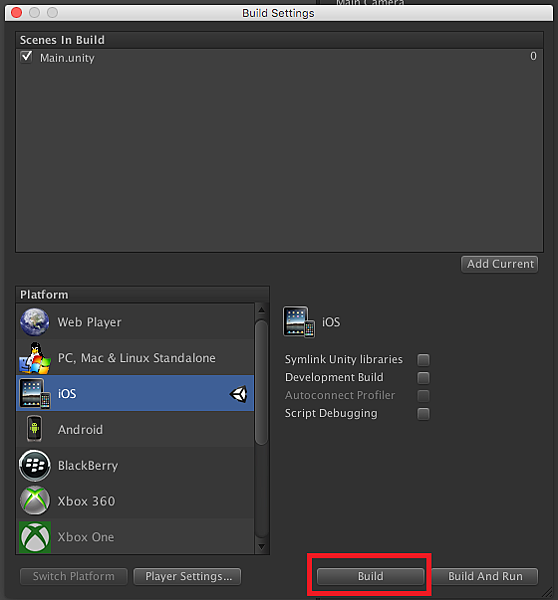Uncheck the Main.unity scene checkbox
558x600 pixels.
pyautogui.click(x=26, y=57)
